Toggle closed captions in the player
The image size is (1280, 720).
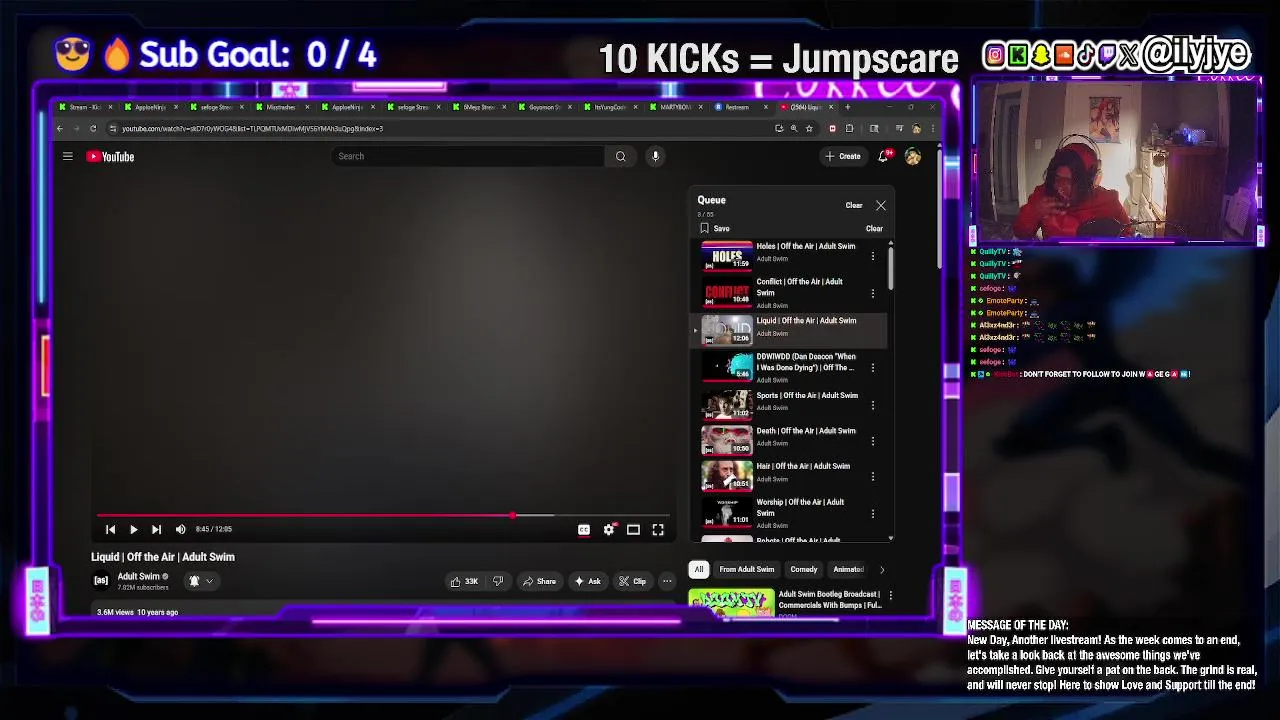(584, 529)
